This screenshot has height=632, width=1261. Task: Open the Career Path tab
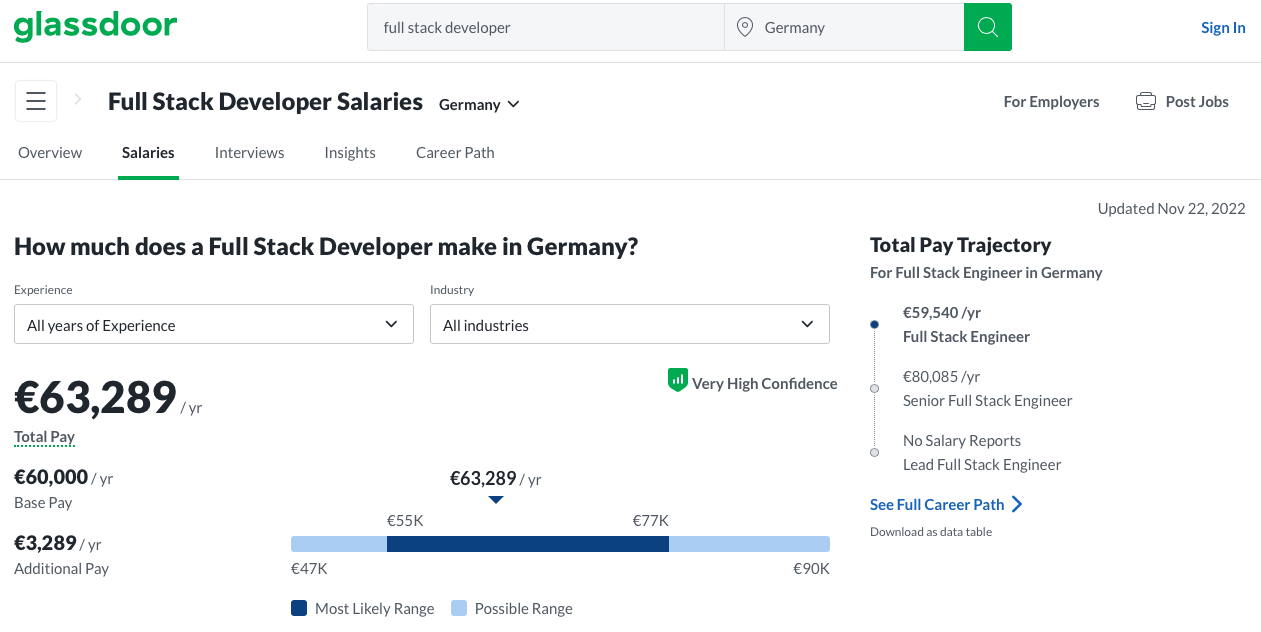coord(455,153)
